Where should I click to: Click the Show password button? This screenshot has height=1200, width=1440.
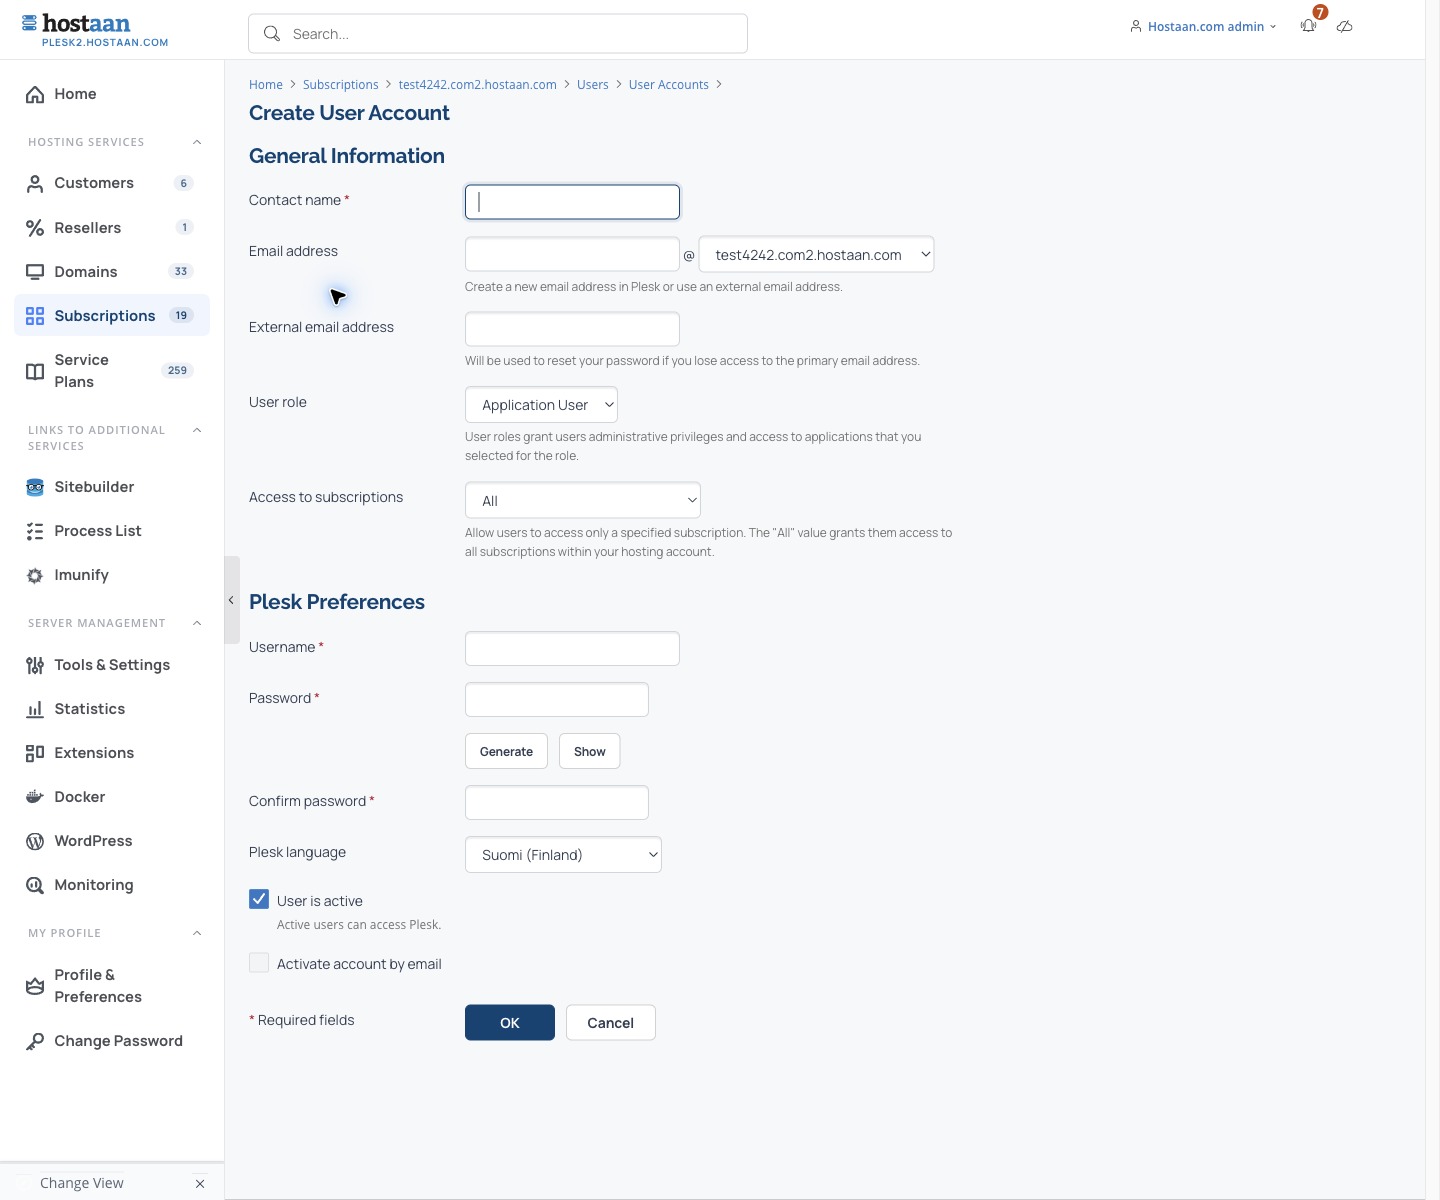(590, 751)
